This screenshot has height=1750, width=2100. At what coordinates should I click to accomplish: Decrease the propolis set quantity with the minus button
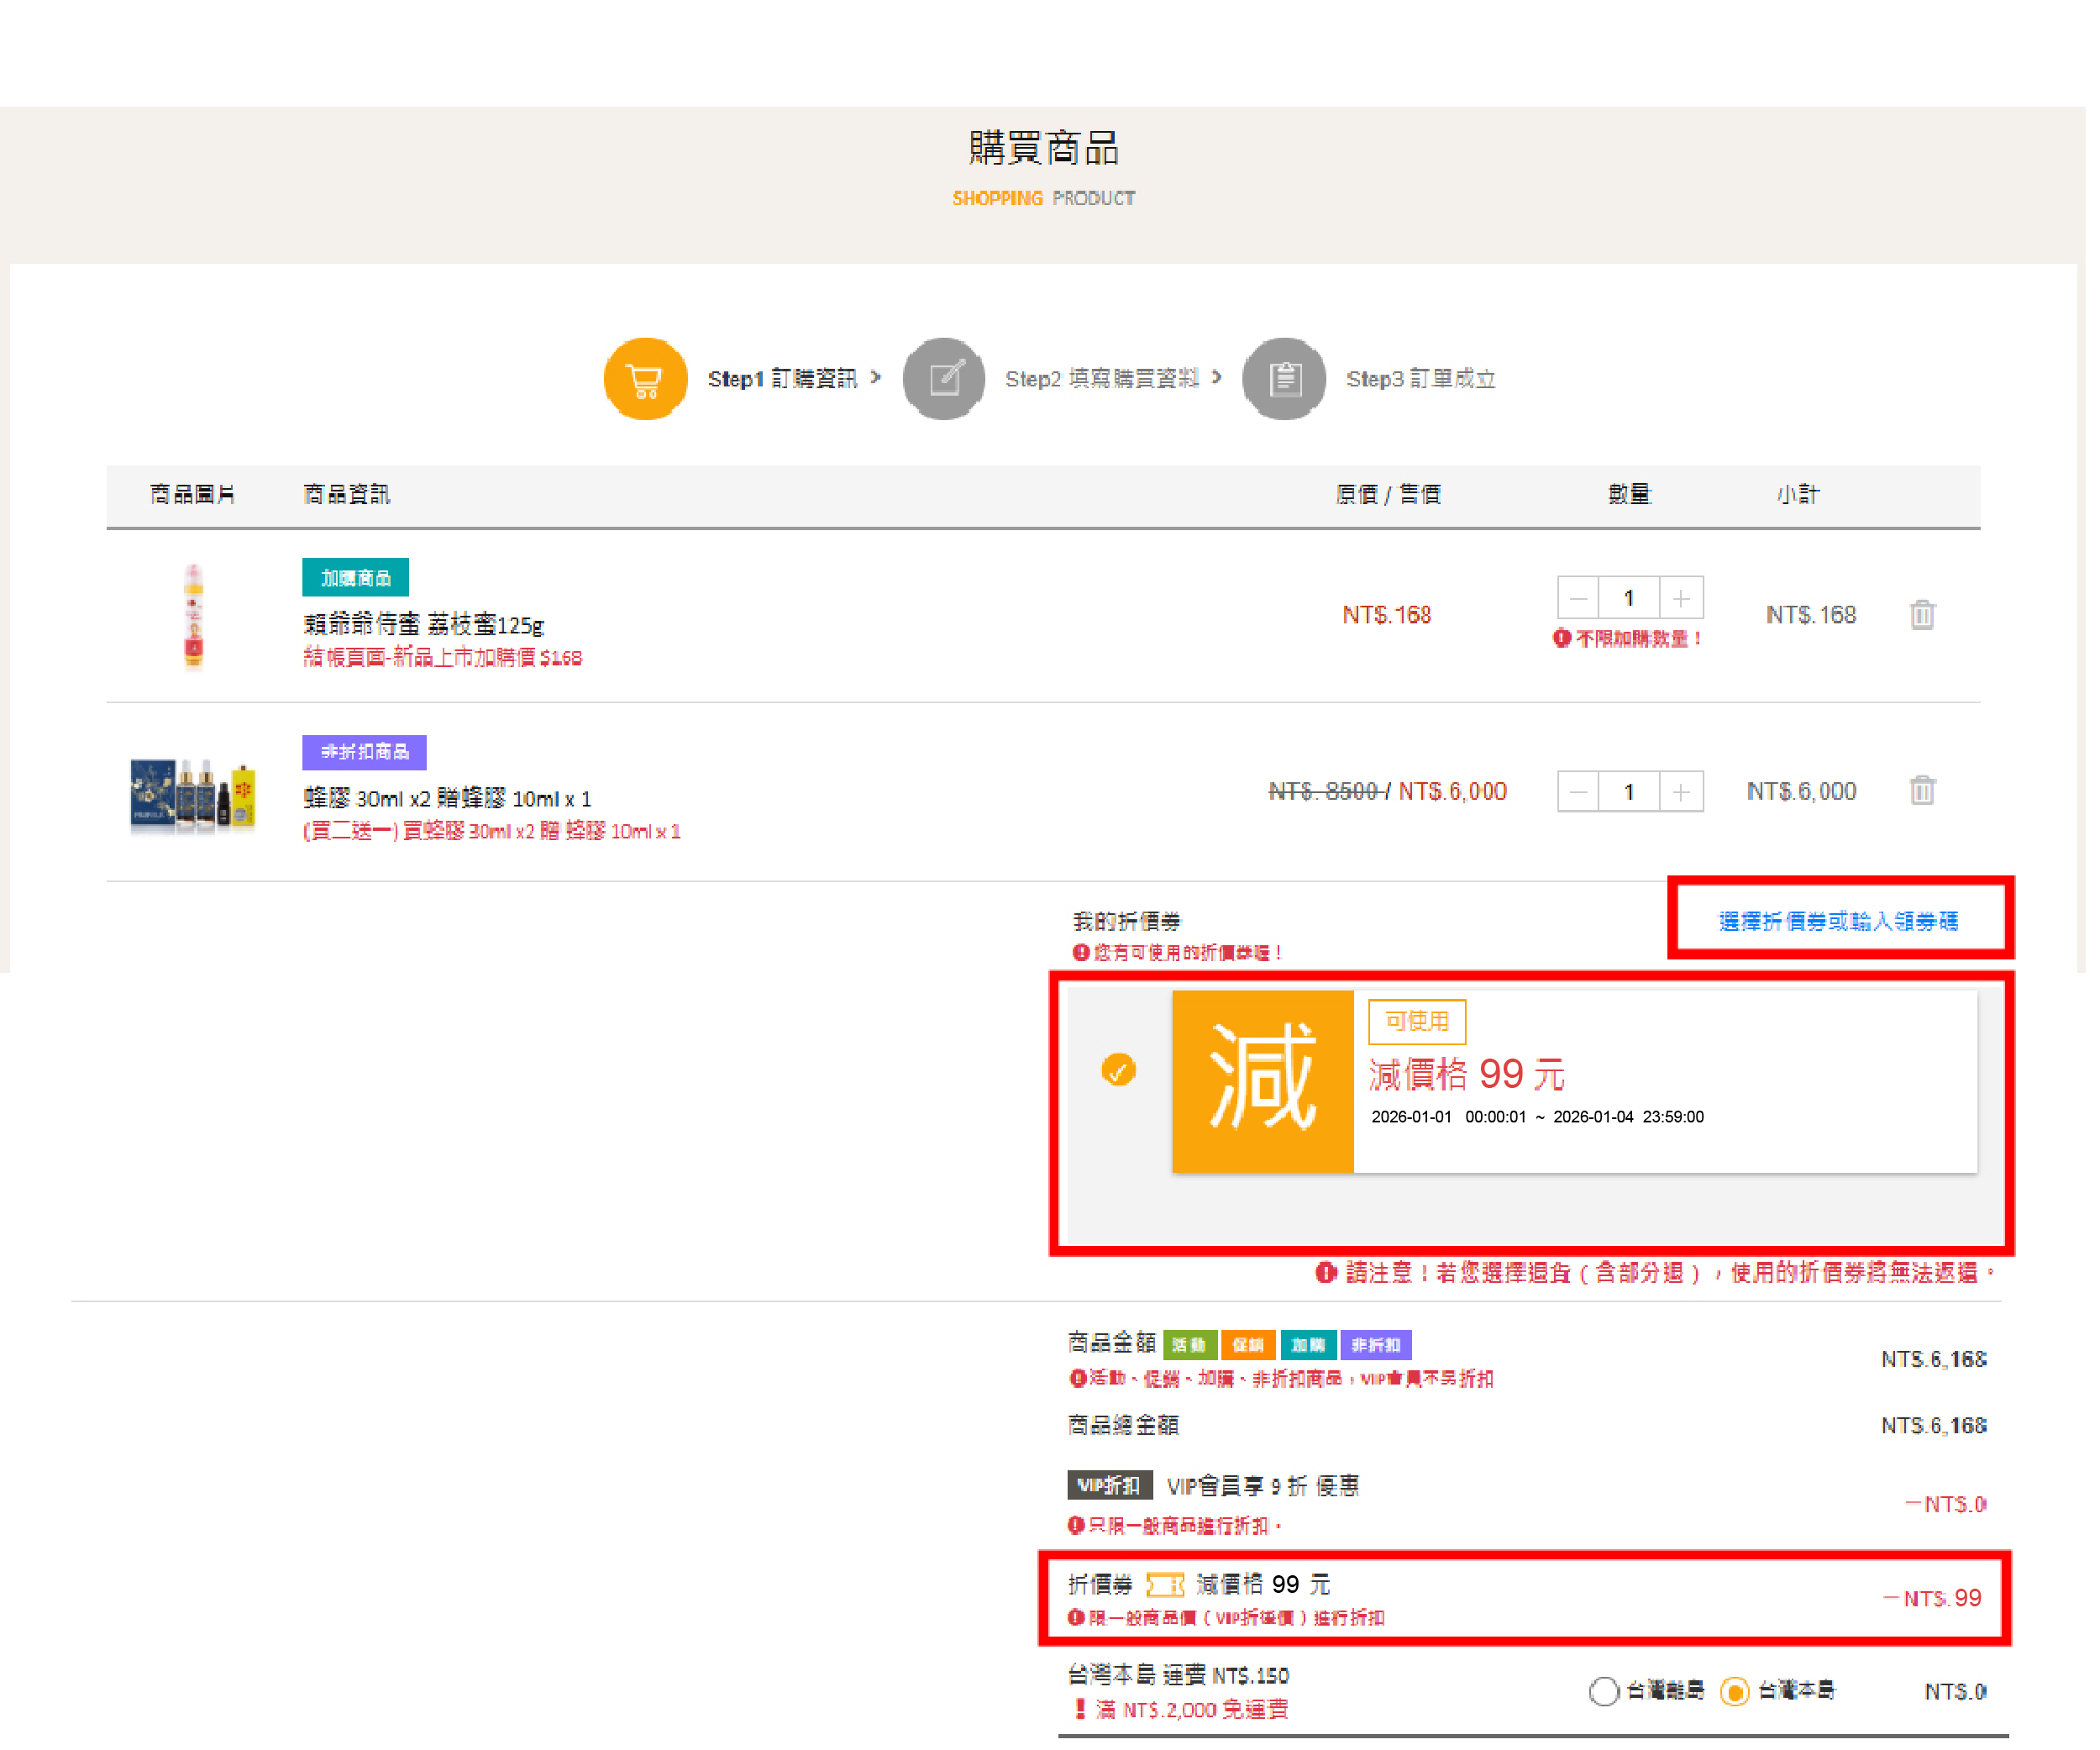pos(1577,792)
